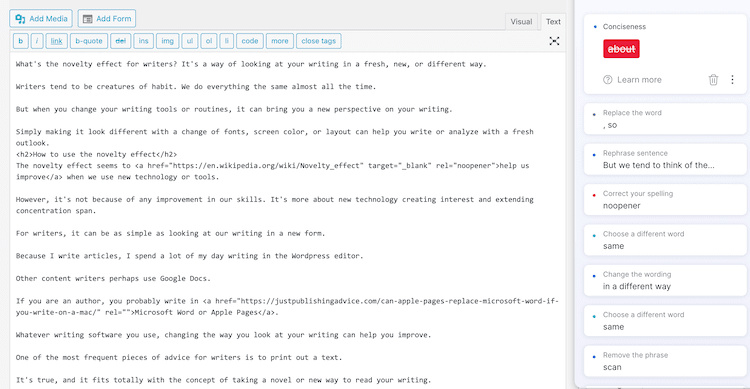Viewport: 750px width, 389px height.
Task: Insert the more tag
Action: pos(280,41)
